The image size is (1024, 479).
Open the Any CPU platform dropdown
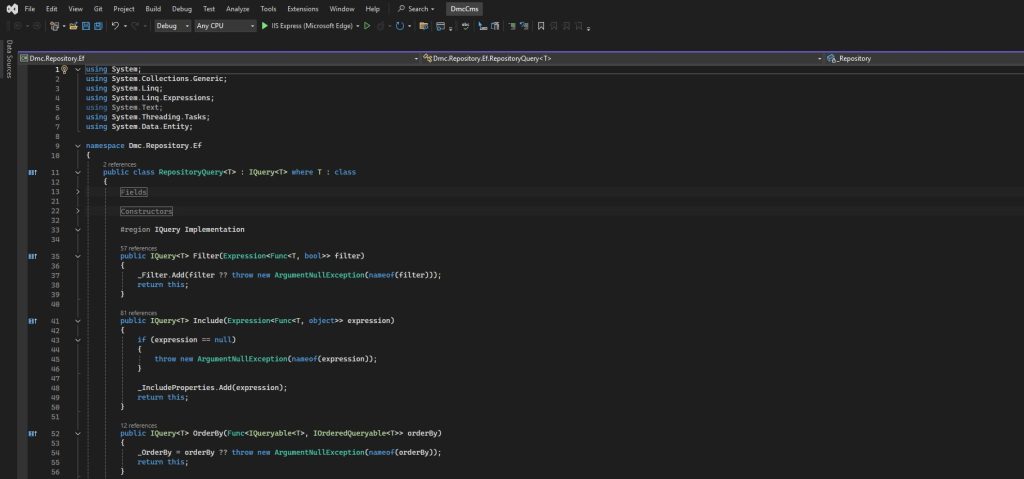tap(225, 26)
